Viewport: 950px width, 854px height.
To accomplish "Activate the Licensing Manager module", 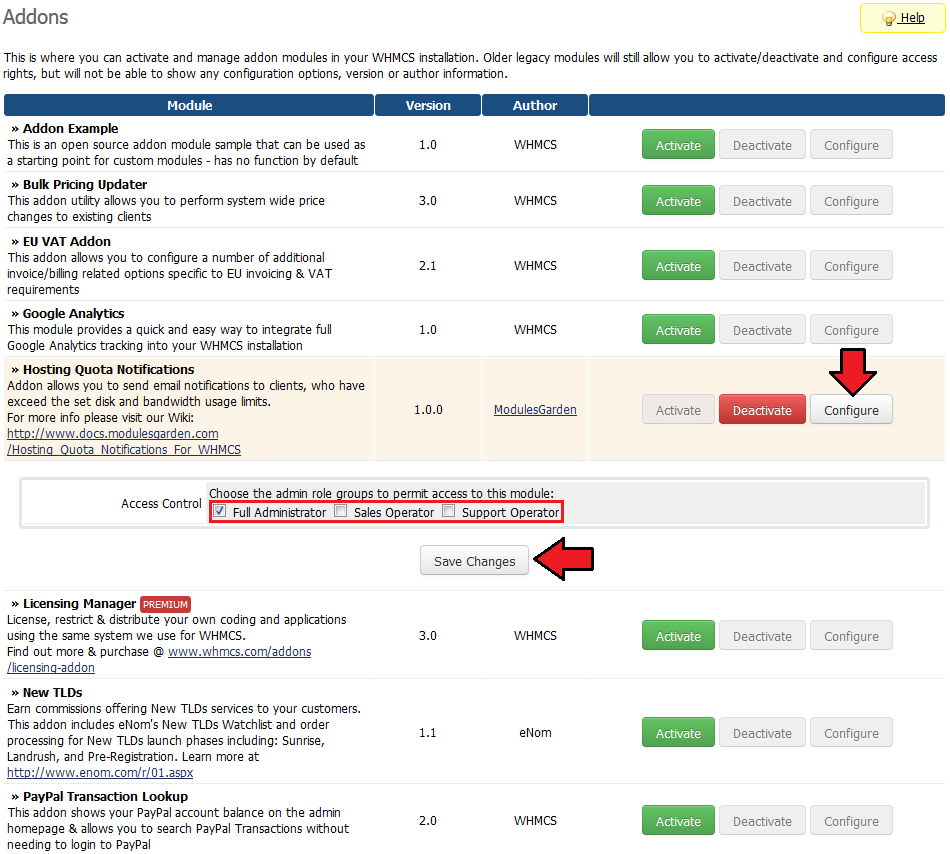I will [678, 636].
